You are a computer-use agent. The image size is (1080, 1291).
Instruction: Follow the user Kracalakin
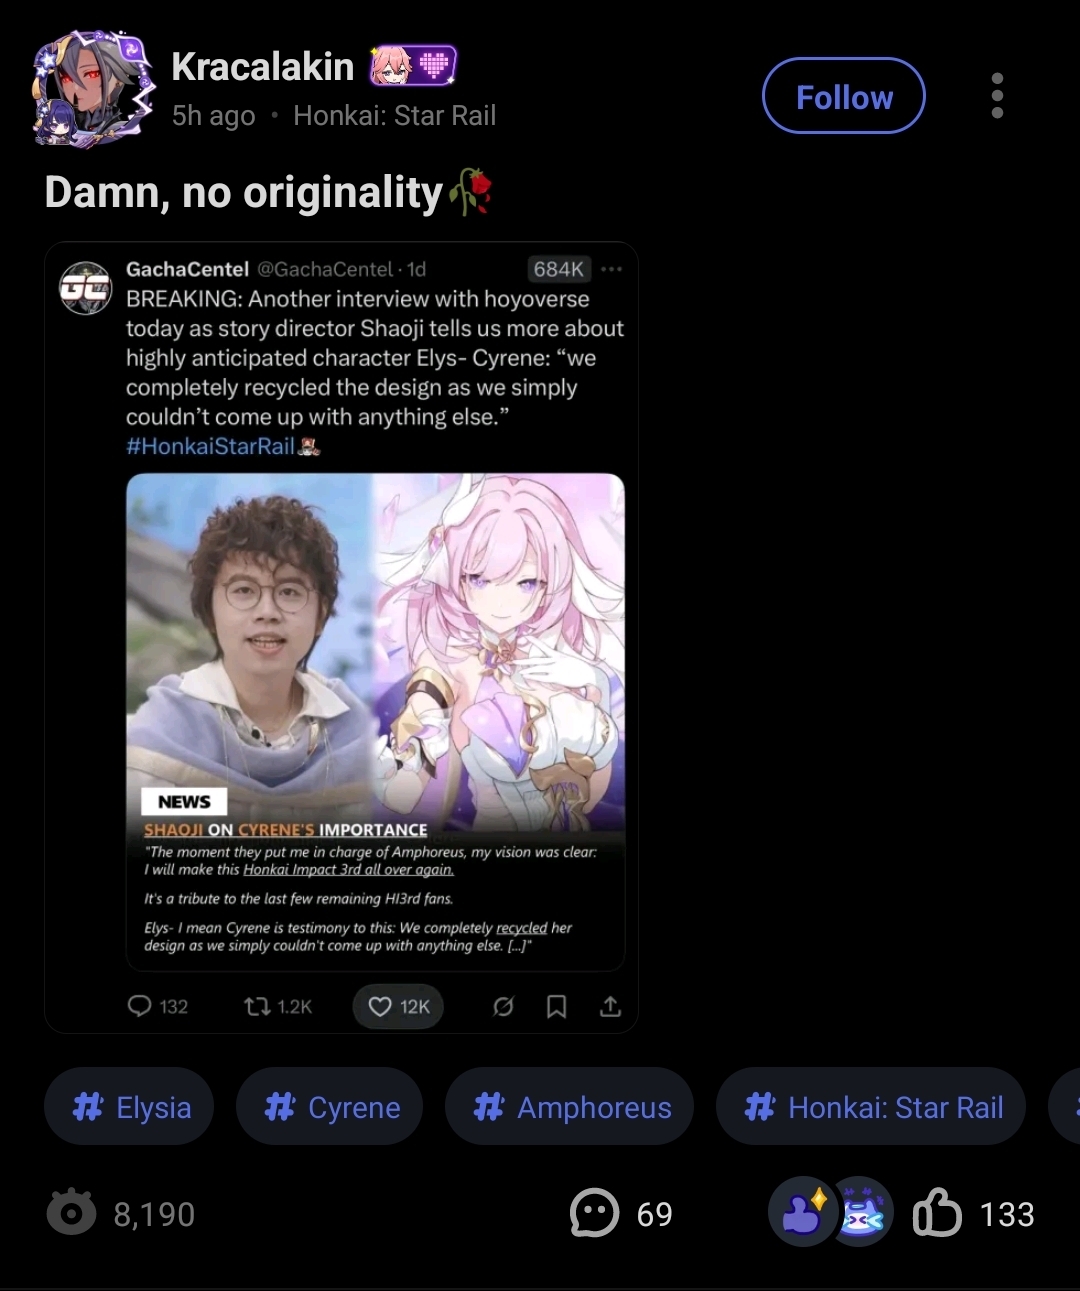[844, 96]
